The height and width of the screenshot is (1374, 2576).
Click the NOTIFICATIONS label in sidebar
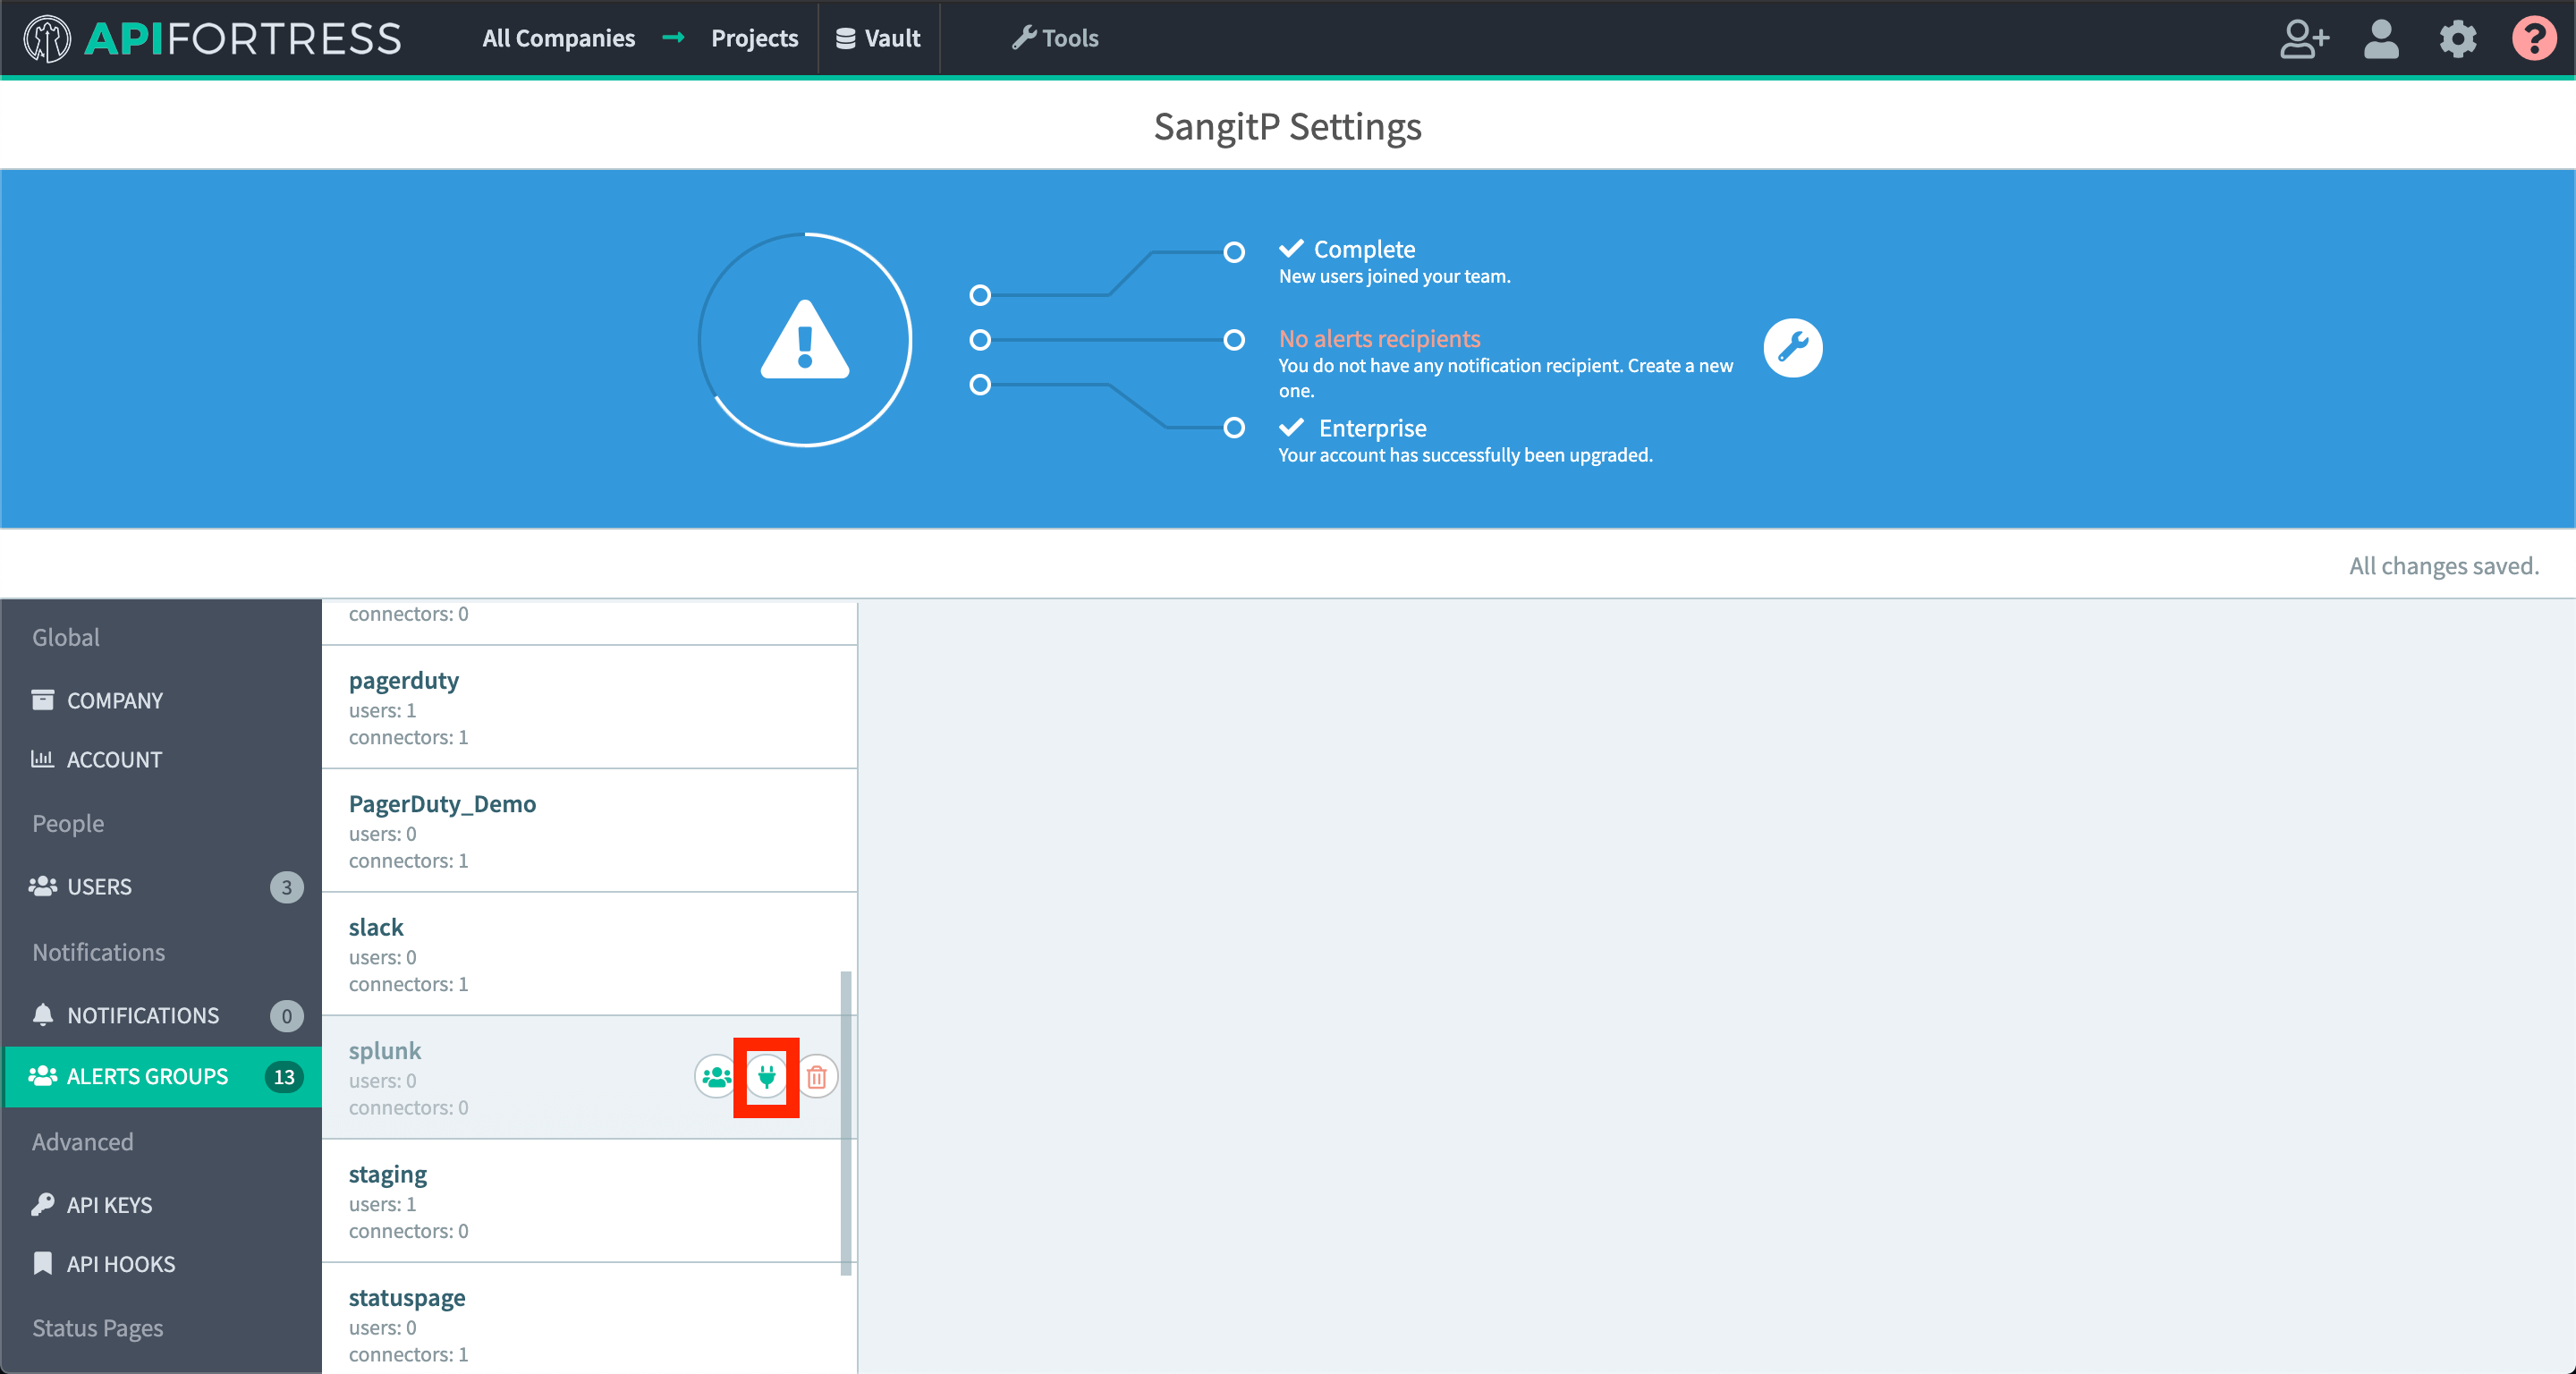(x=145, y=1013)
